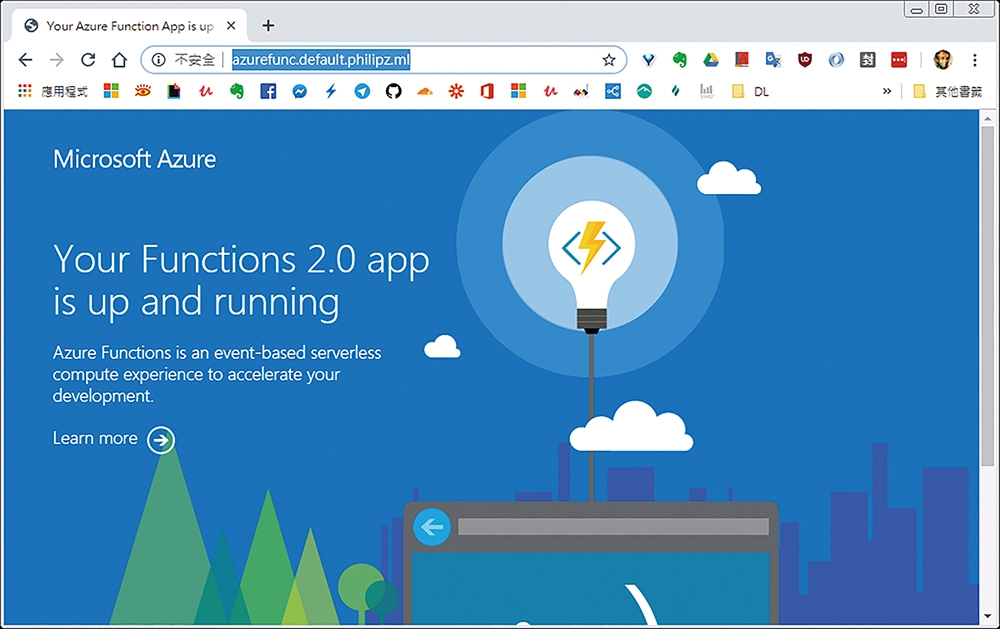Close the Your Azure Function App tab
The image size is (1000, 629).
(231, 26)
